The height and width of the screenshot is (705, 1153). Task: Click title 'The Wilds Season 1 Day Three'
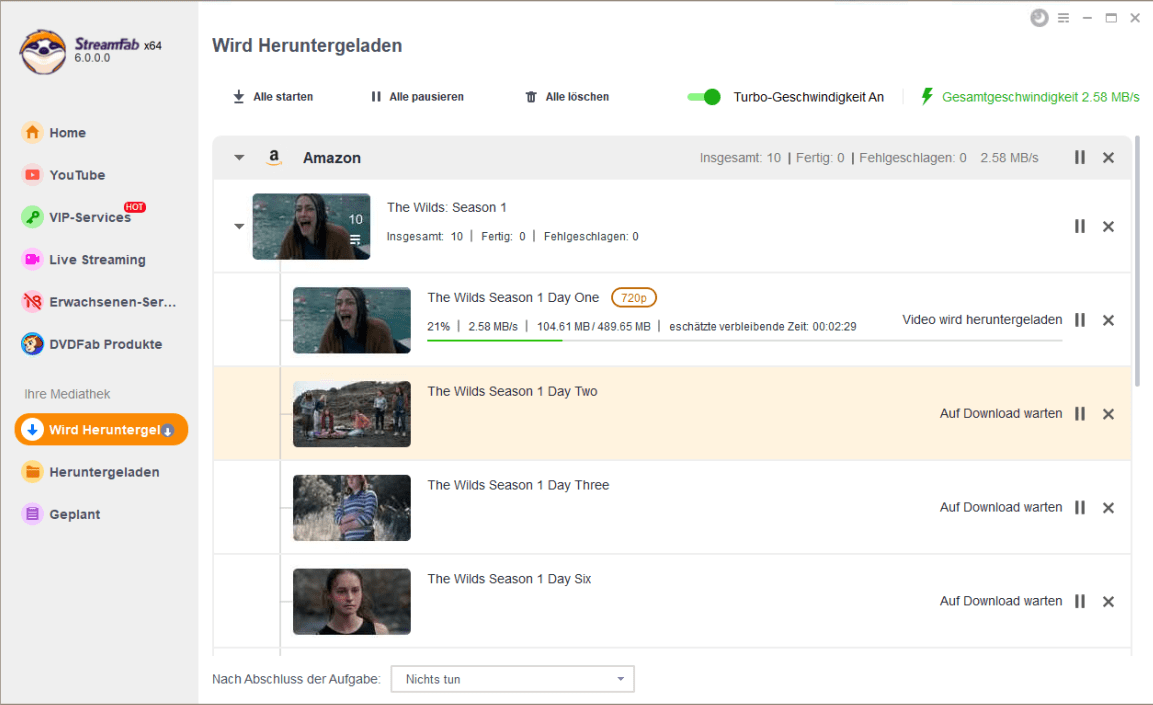click(518, 485)
